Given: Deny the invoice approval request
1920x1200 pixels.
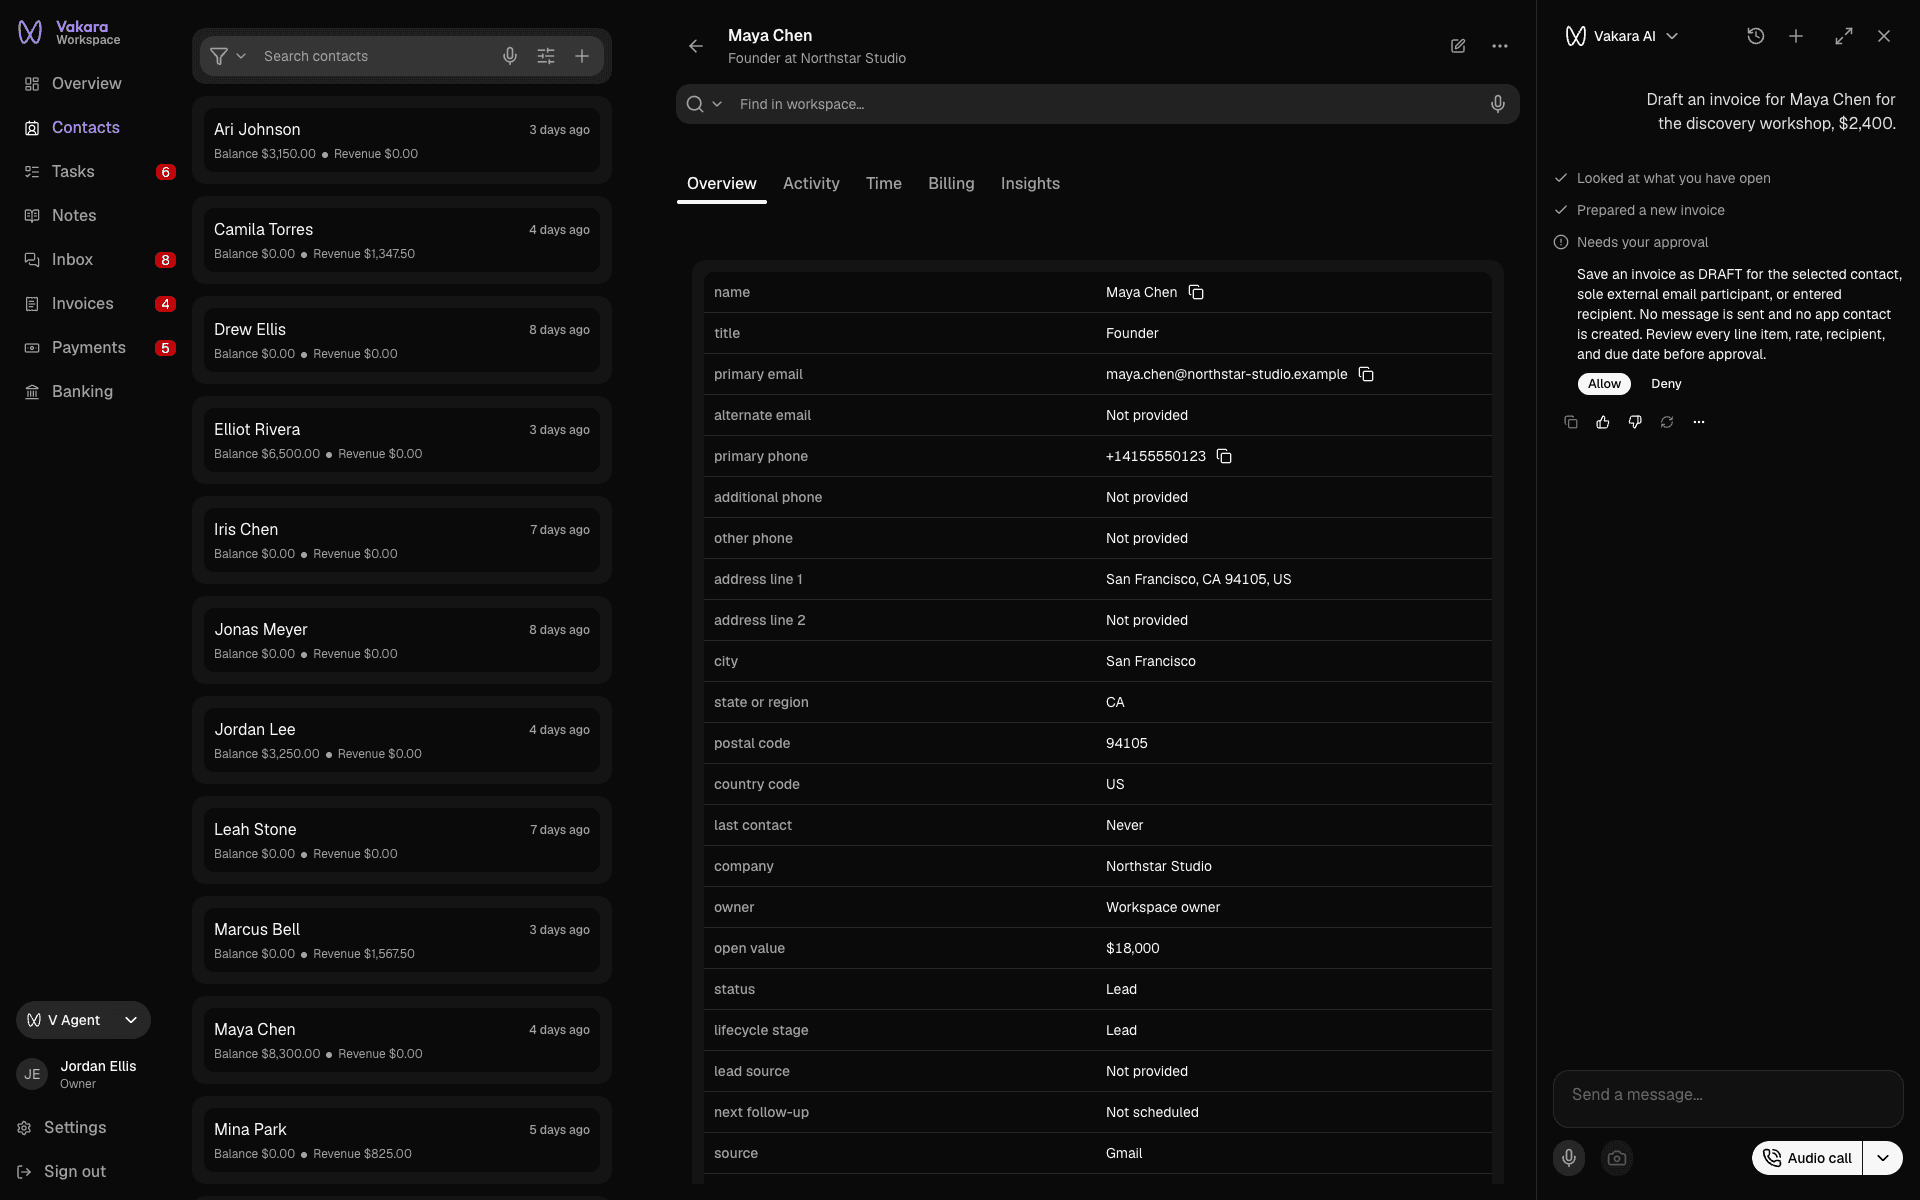Looking at the screenshot, I should click(1666, 384).
